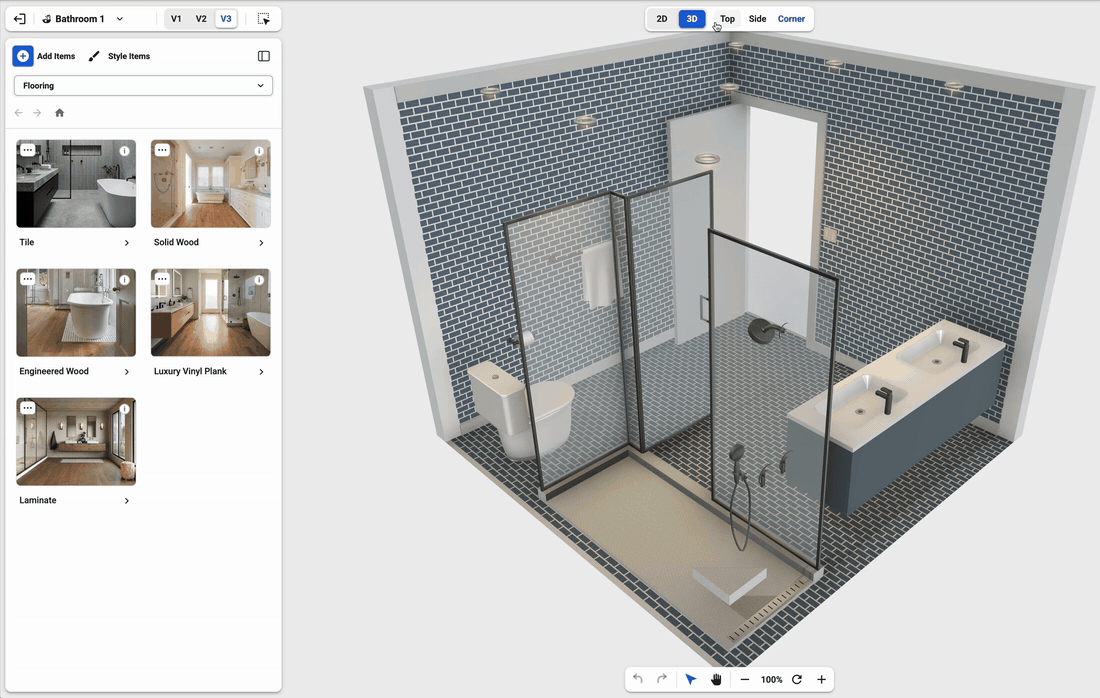Select the white towel on wall

tap(600, 274)
